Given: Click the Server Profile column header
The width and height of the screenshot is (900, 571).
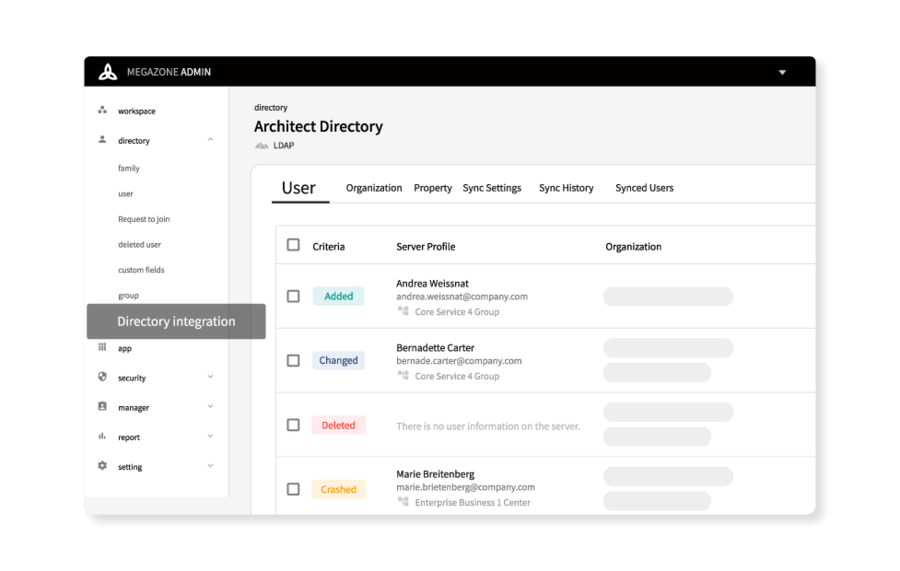Looking at the screenshot, I should [425, 246].
